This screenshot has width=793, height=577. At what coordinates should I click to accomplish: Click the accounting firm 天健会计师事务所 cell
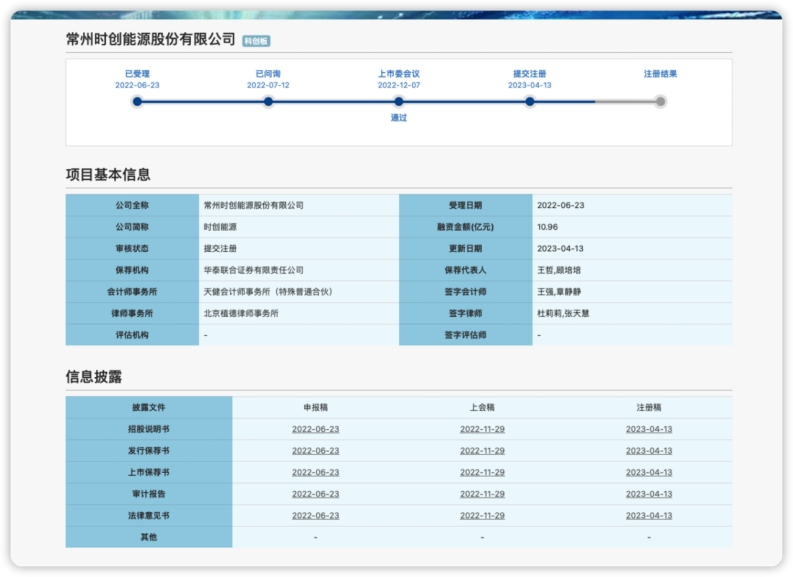(x=299, y=292)
